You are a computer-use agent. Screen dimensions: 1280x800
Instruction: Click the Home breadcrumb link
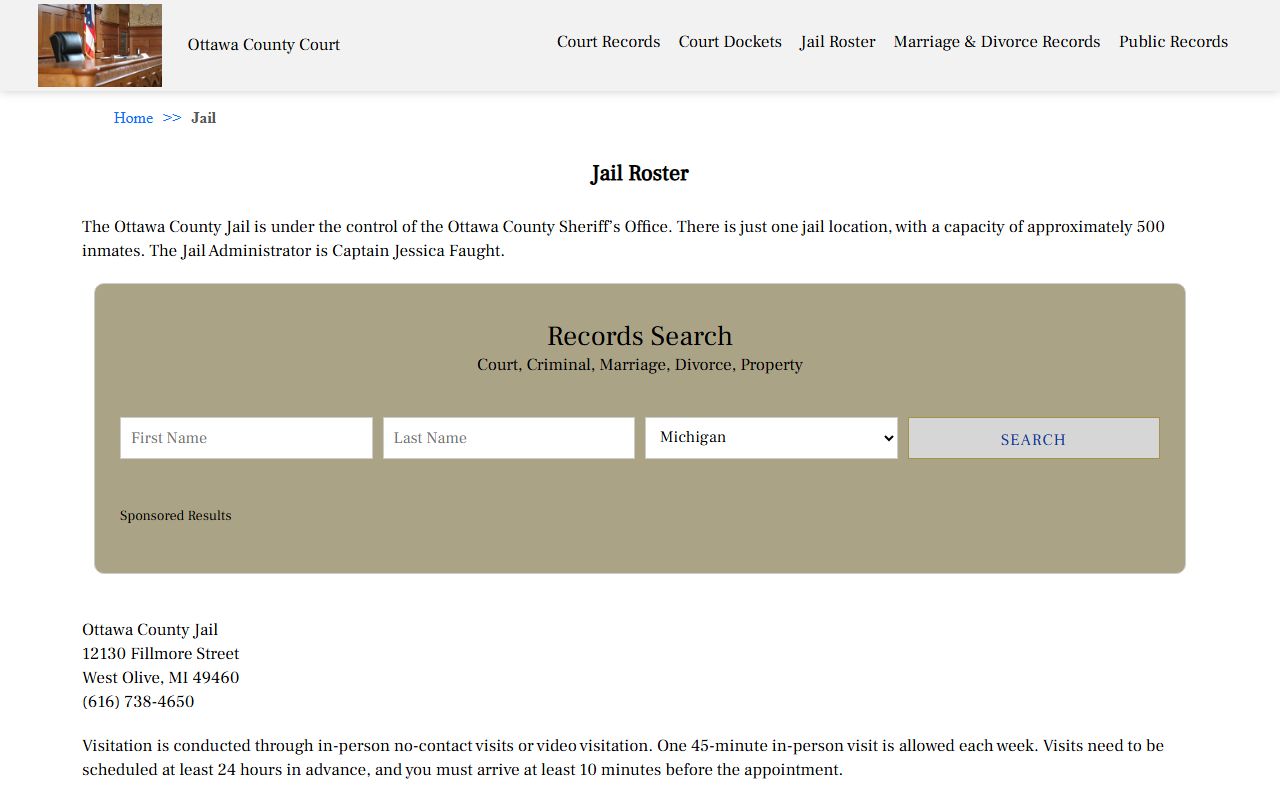point(133,118)
